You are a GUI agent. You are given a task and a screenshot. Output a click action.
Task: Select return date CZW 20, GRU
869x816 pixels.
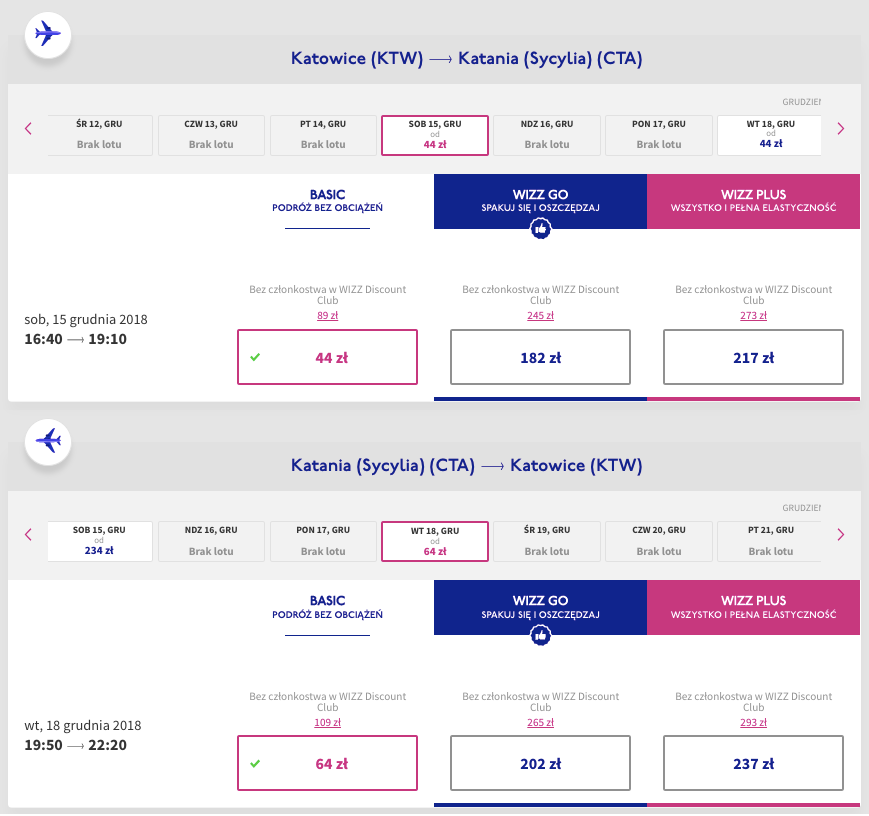(x=659, y=541)
